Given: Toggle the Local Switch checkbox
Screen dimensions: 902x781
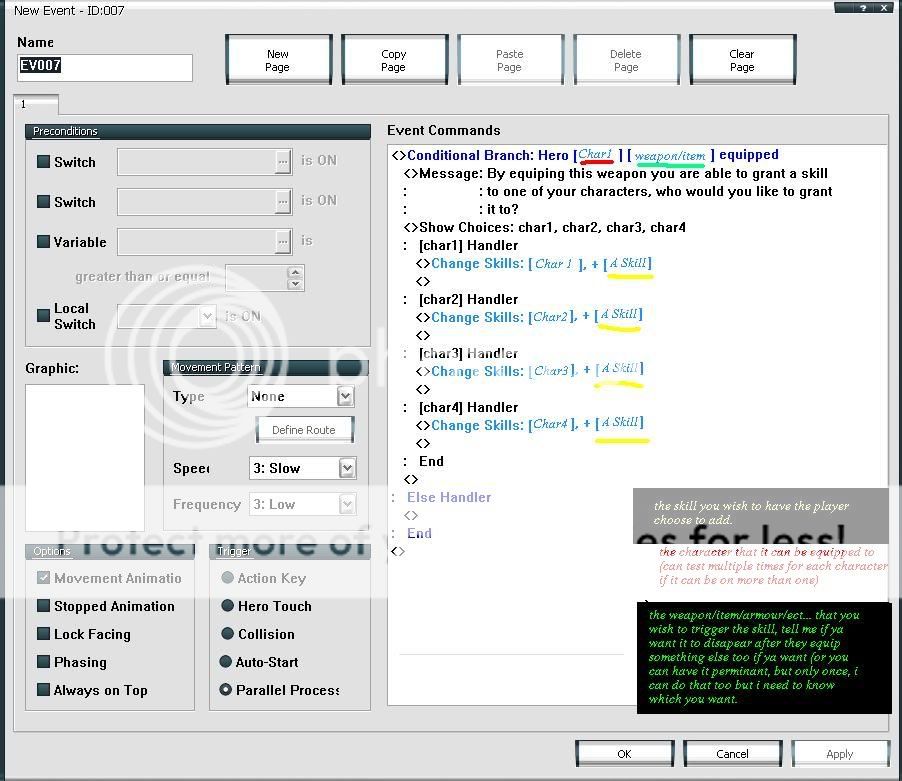Looking at the screenshot, I should point(44,316).
